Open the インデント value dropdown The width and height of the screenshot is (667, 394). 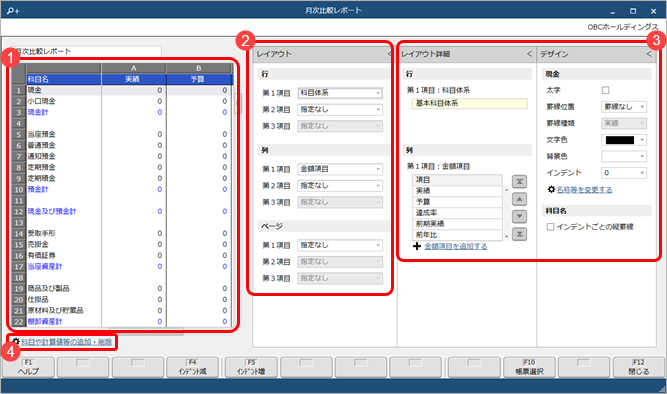tap(624, 173)
